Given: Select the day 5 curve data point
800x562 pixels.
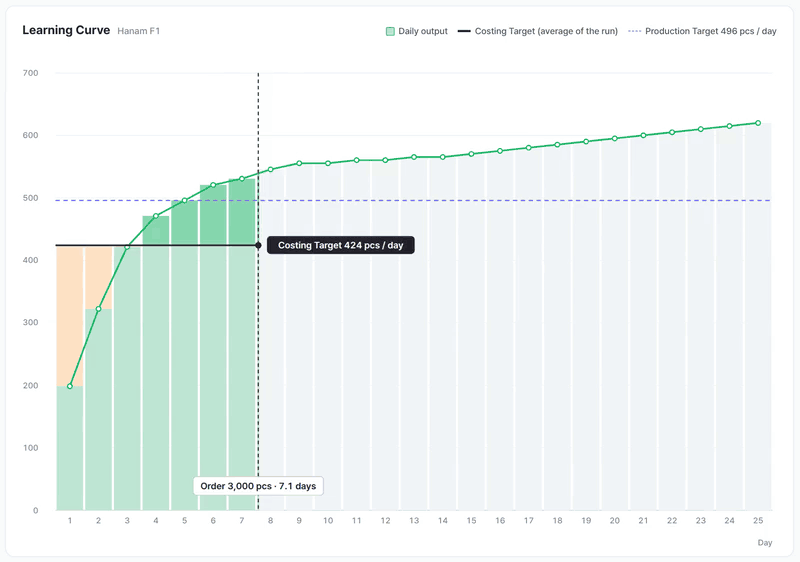Looking at the screenshot, I should [184, 200].
